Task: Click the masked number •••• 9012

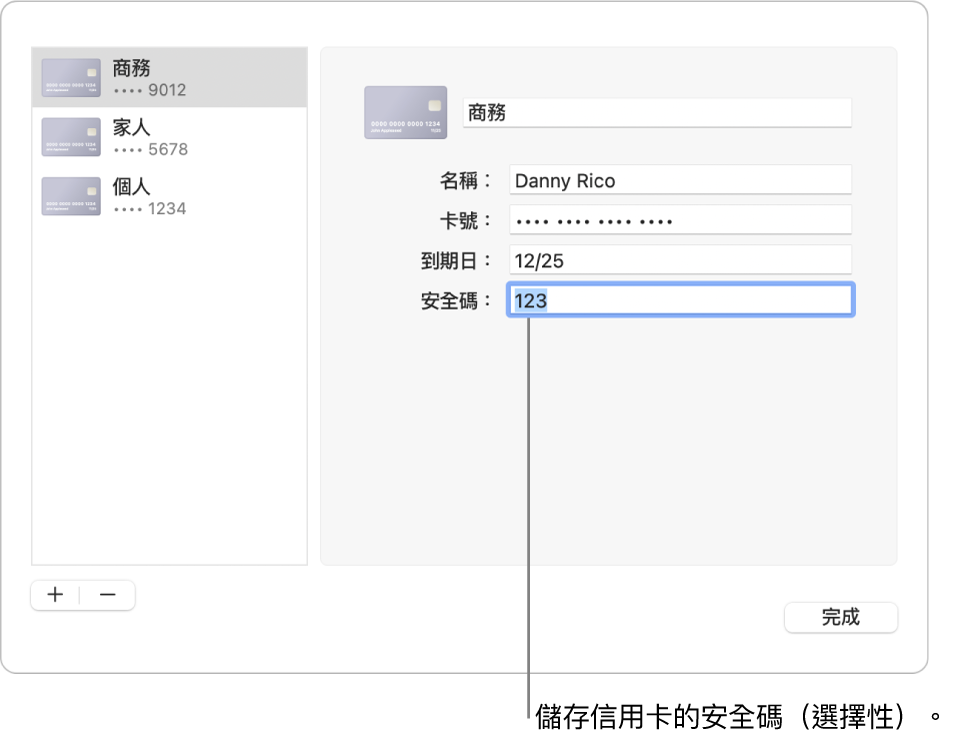Action: [x=150, y=90]
